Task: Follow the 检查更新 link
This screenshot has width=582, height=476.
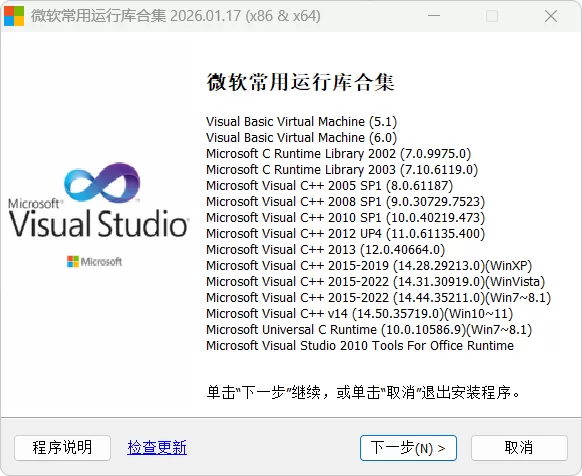Action: point(157,447)
